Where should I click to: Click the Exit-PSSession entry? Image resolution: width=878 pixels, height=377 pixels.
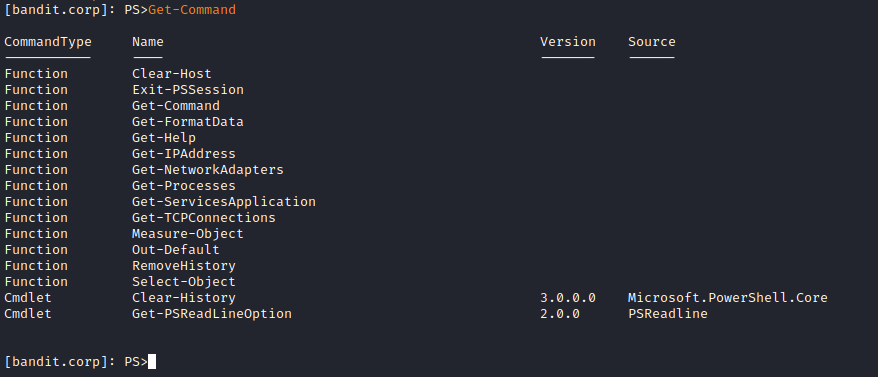coord(188,90)
